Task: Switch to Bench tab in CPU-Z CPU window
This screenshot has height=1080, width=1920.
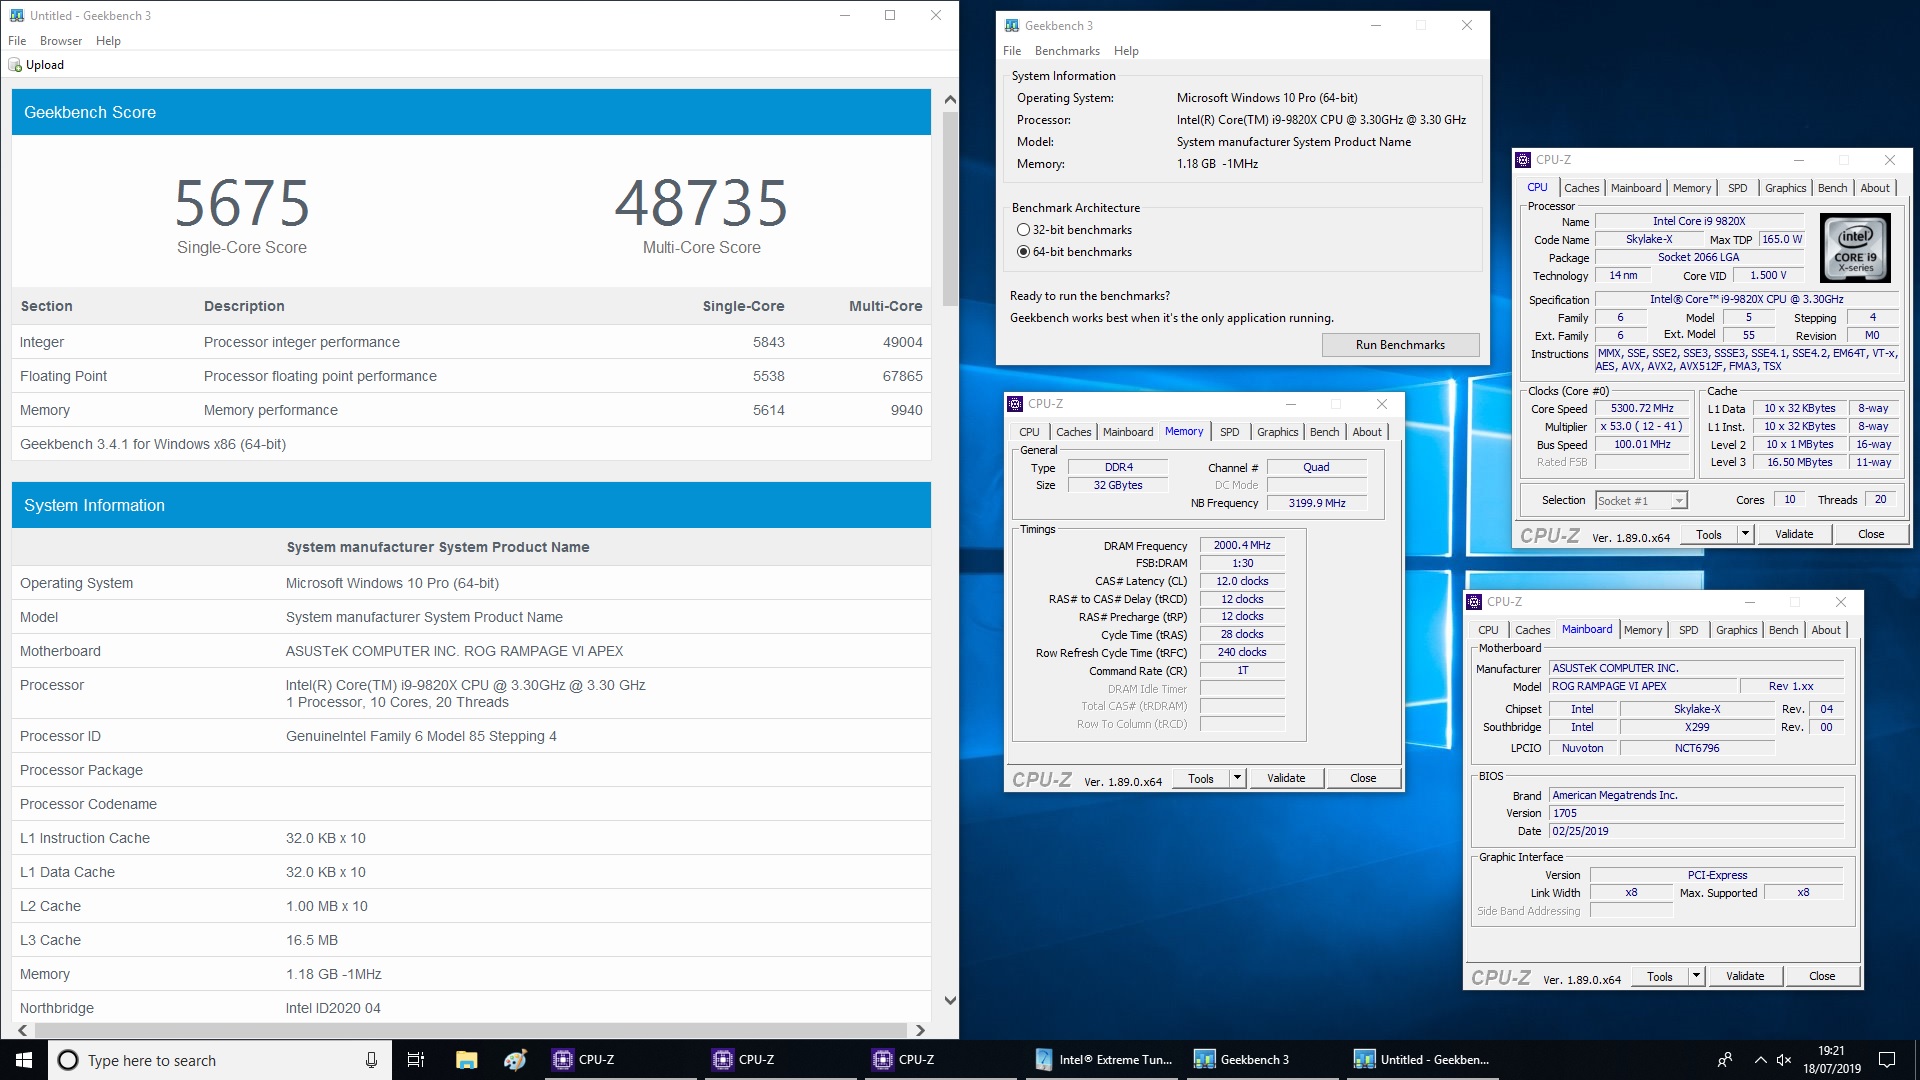Action: pos(1832,188)
